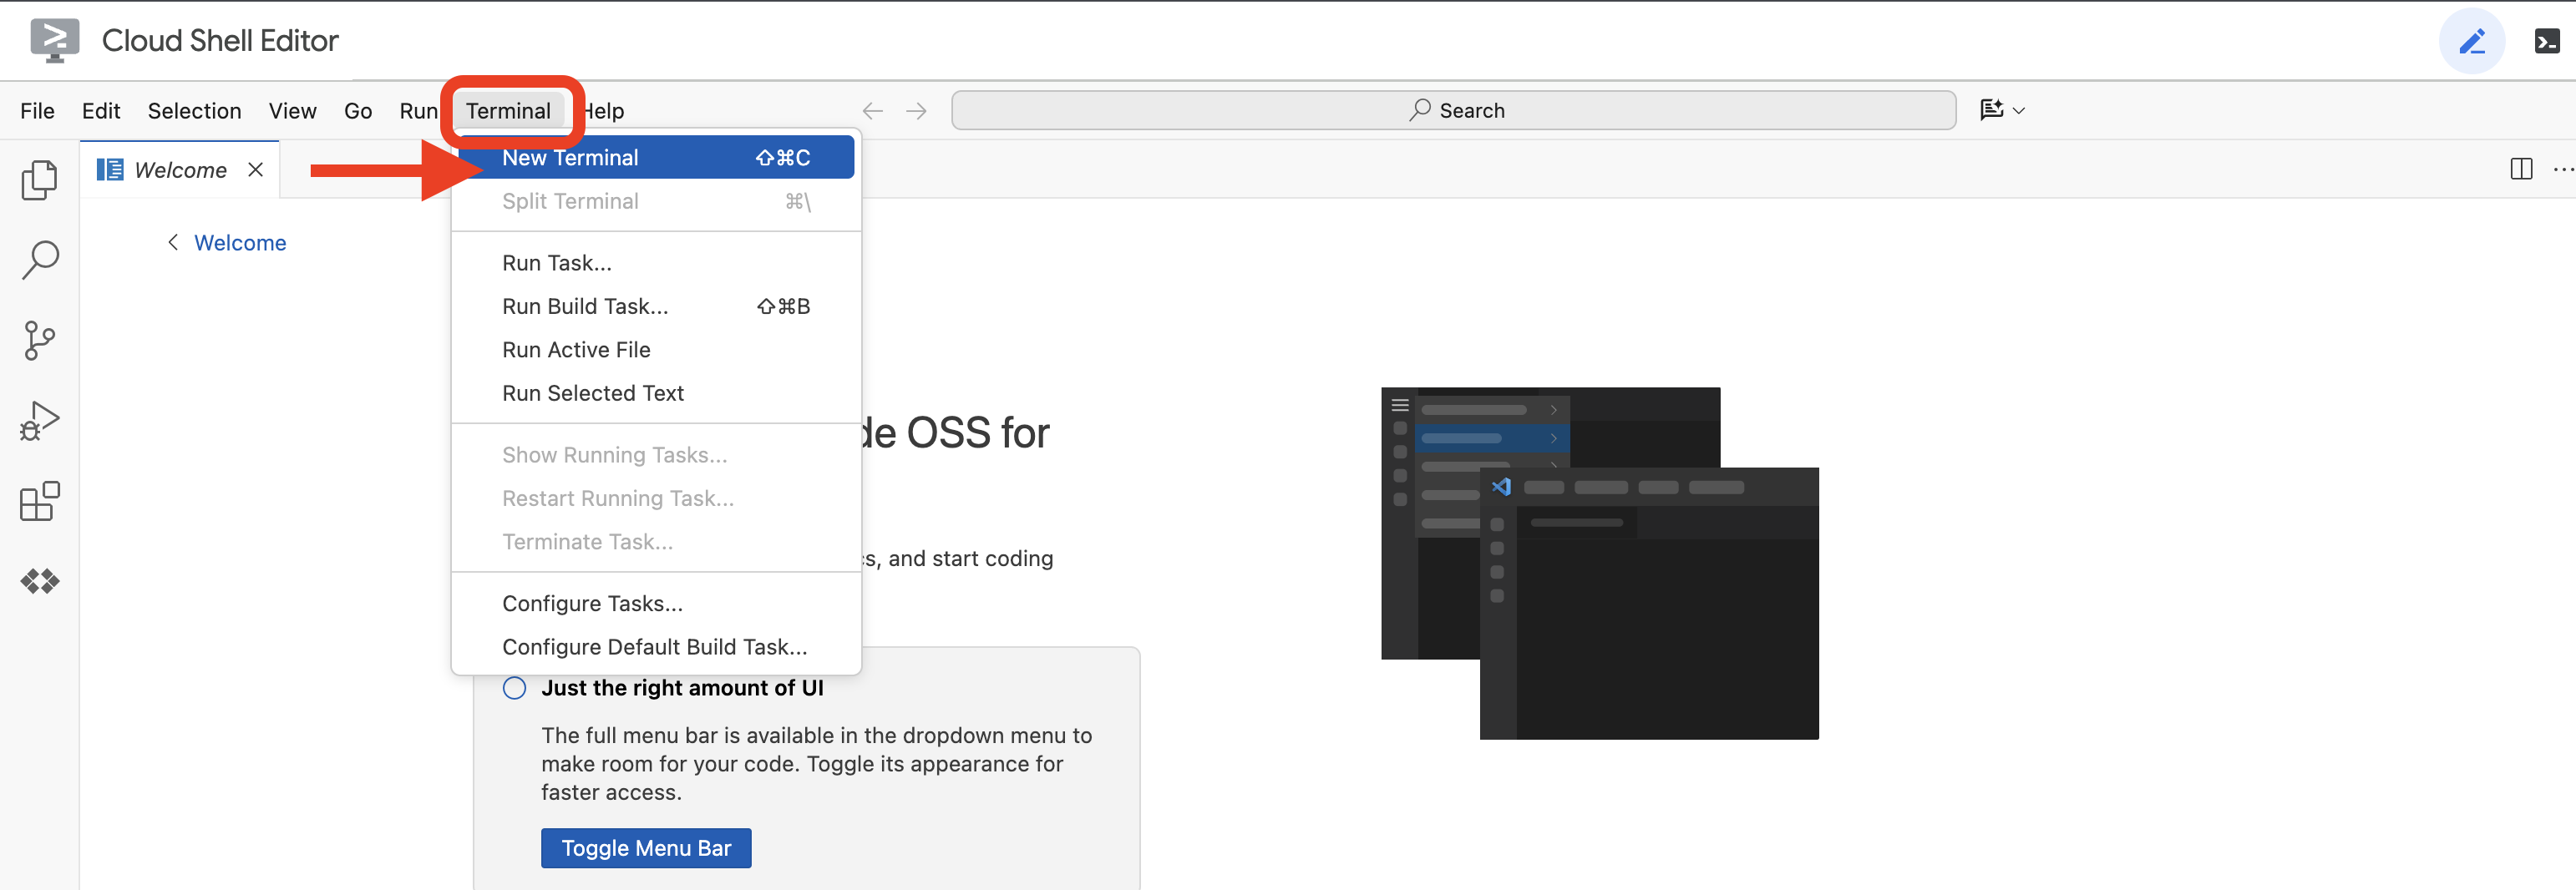Open the Help menu
The height and width of the screenshot is (890, 2576).
point(604,111)
